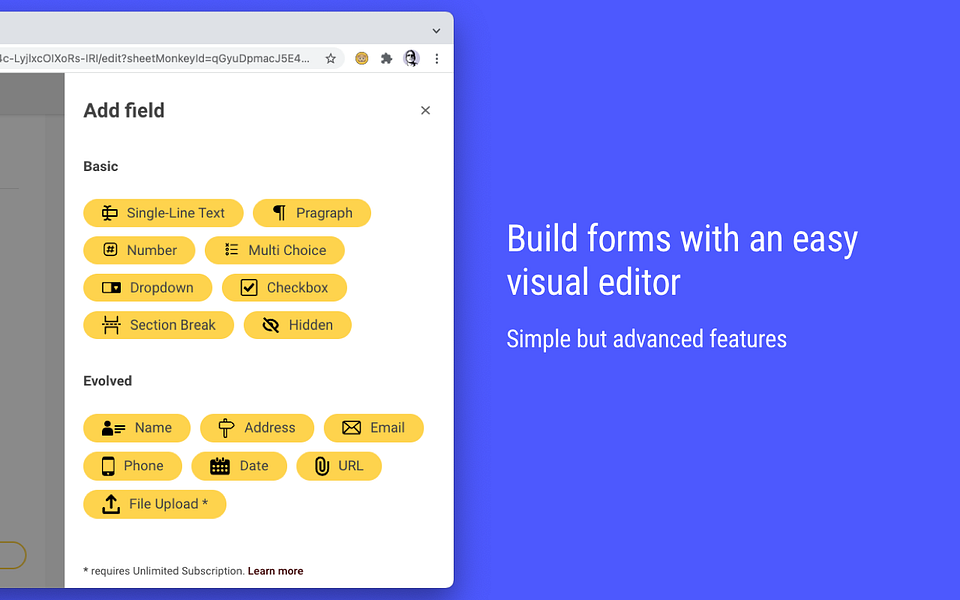Insert a Section Break
The image size is (960, 600).
click(159, 325)
